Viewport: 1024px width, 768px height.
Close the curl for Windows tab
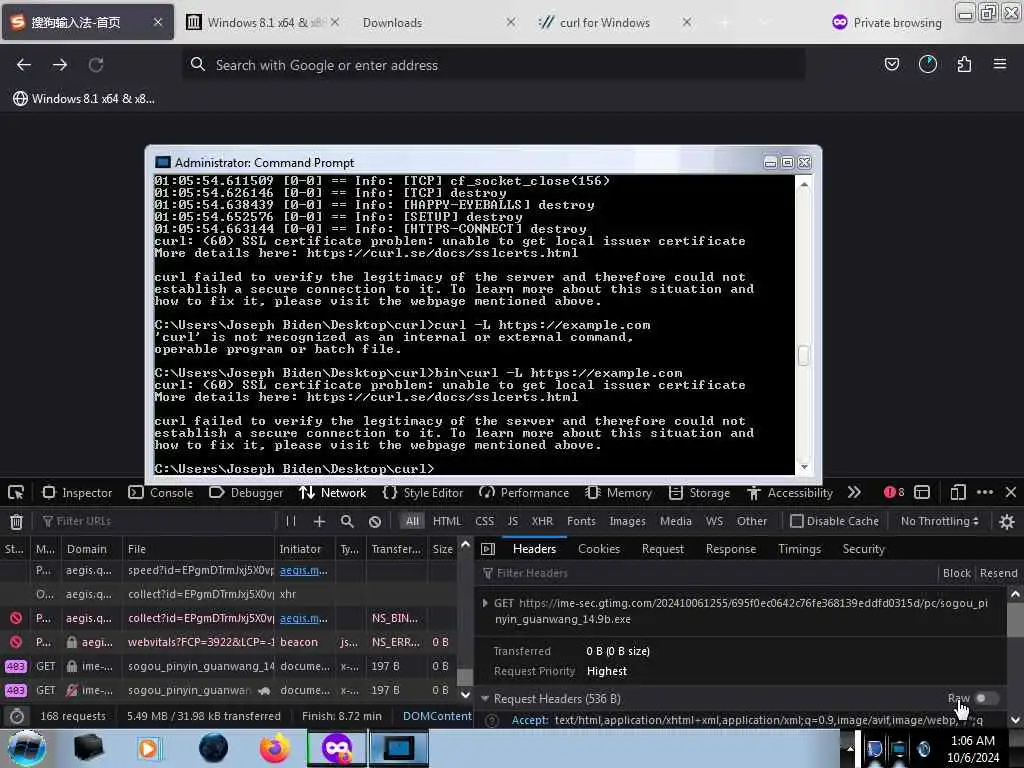point(686,22)
